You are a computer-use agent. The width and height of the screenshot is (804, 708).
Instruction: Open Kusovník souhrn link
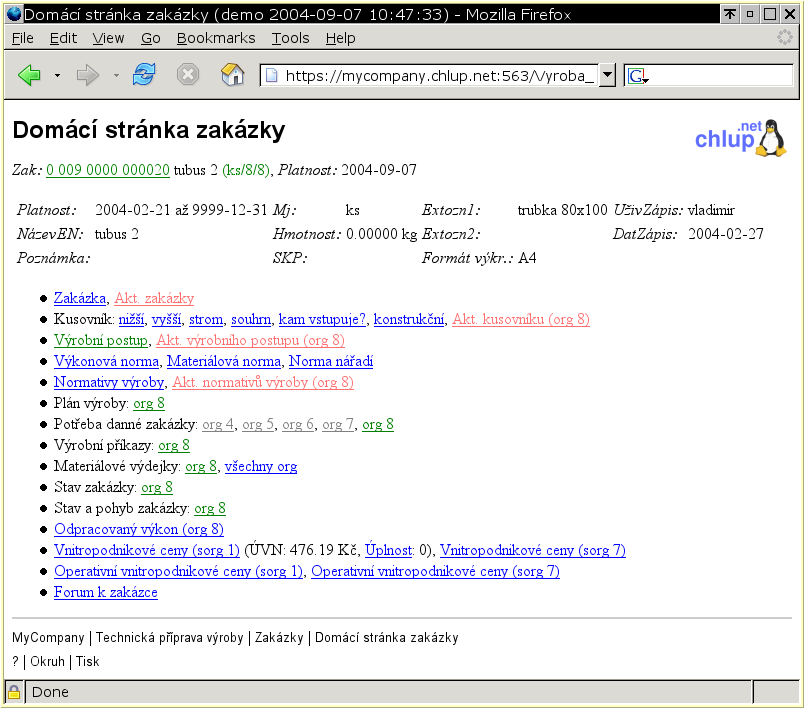[x=251, y=319]
